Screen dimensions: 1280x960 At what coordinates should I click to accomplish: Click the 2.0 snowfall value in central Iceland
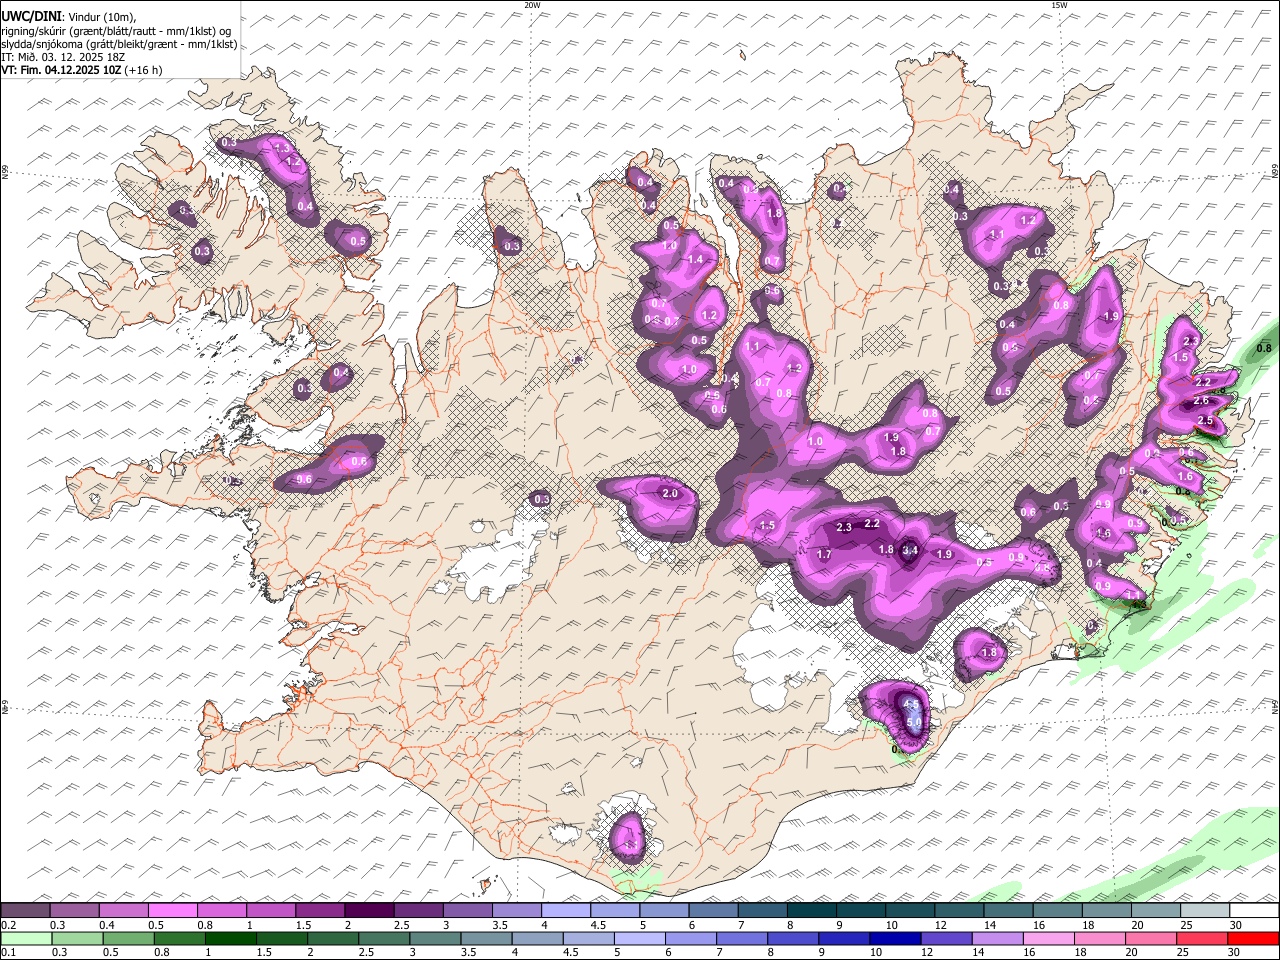(670, 493)
